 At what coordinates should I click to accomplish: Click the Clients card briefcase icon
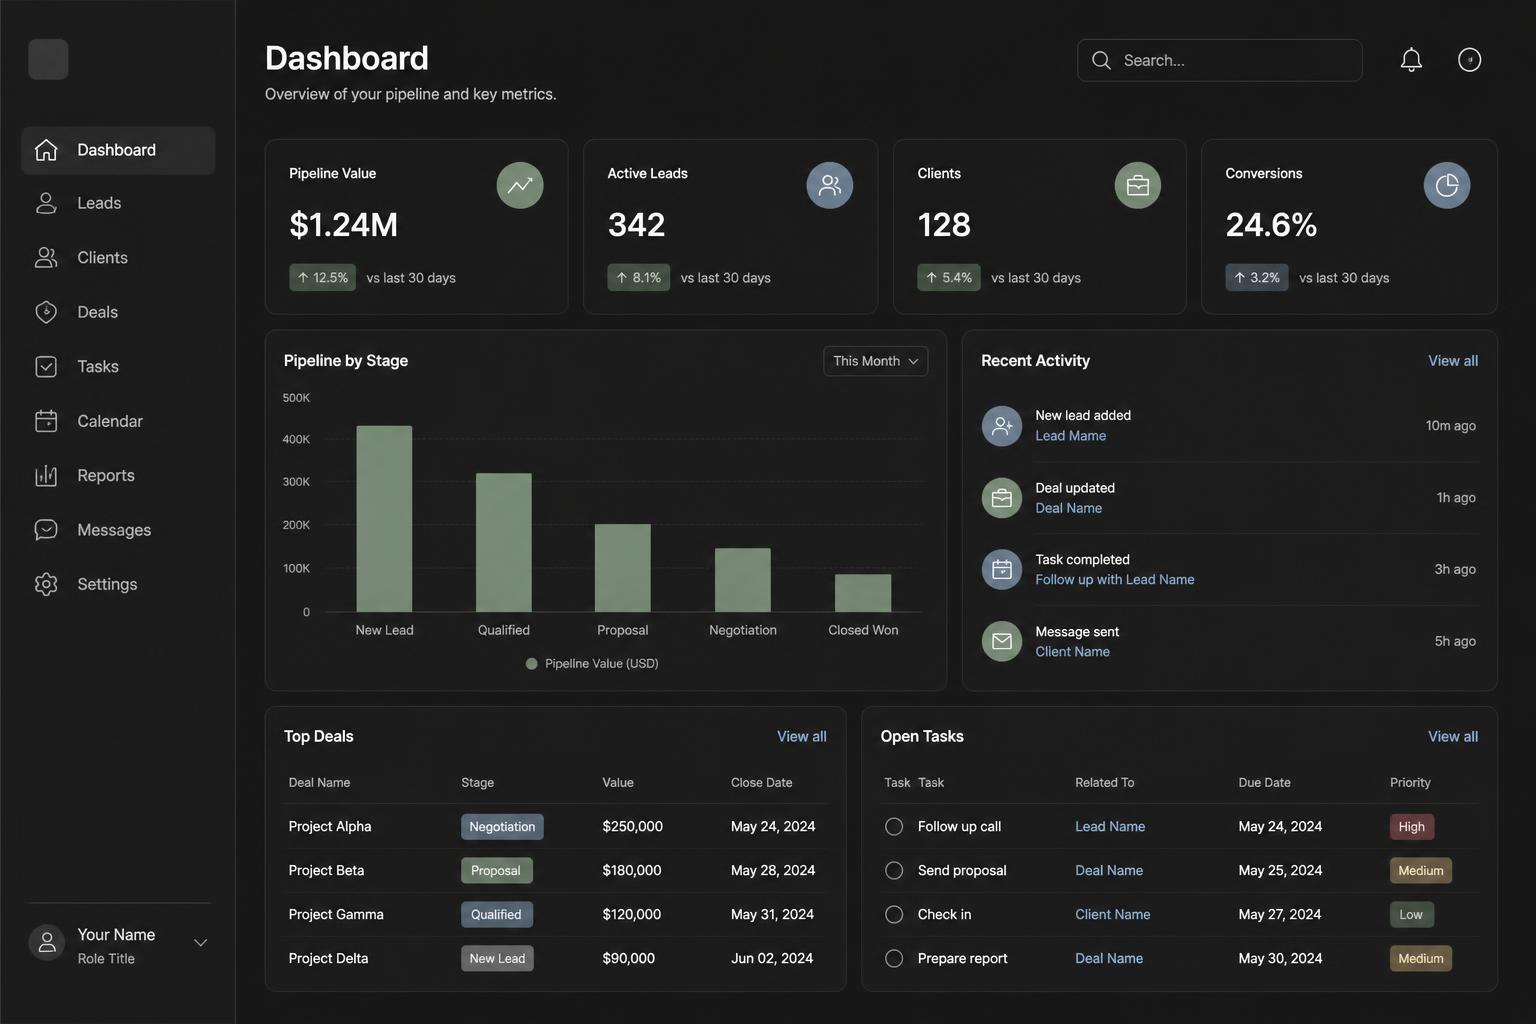click(x=1138, y=185)
